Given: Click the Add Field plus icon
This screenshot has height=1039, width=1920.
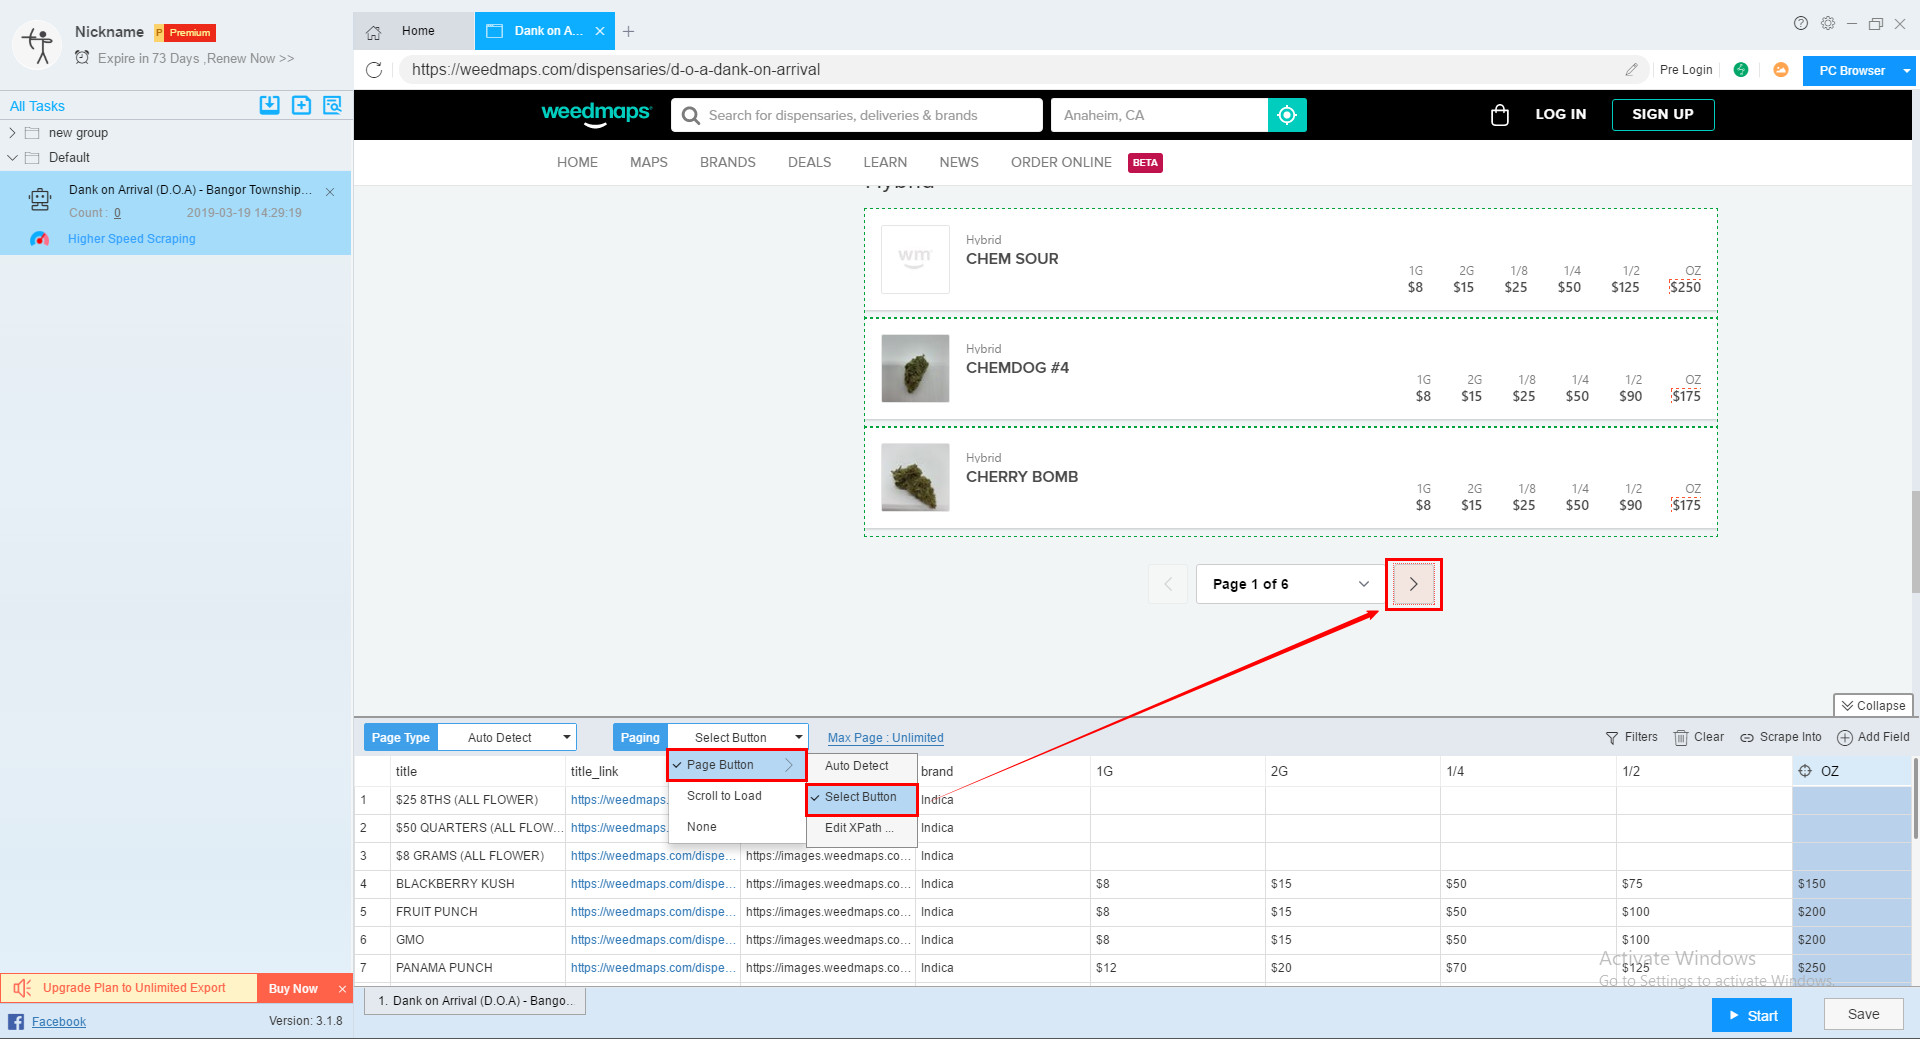Looking at the screenshot, I should coord(1845,738).
